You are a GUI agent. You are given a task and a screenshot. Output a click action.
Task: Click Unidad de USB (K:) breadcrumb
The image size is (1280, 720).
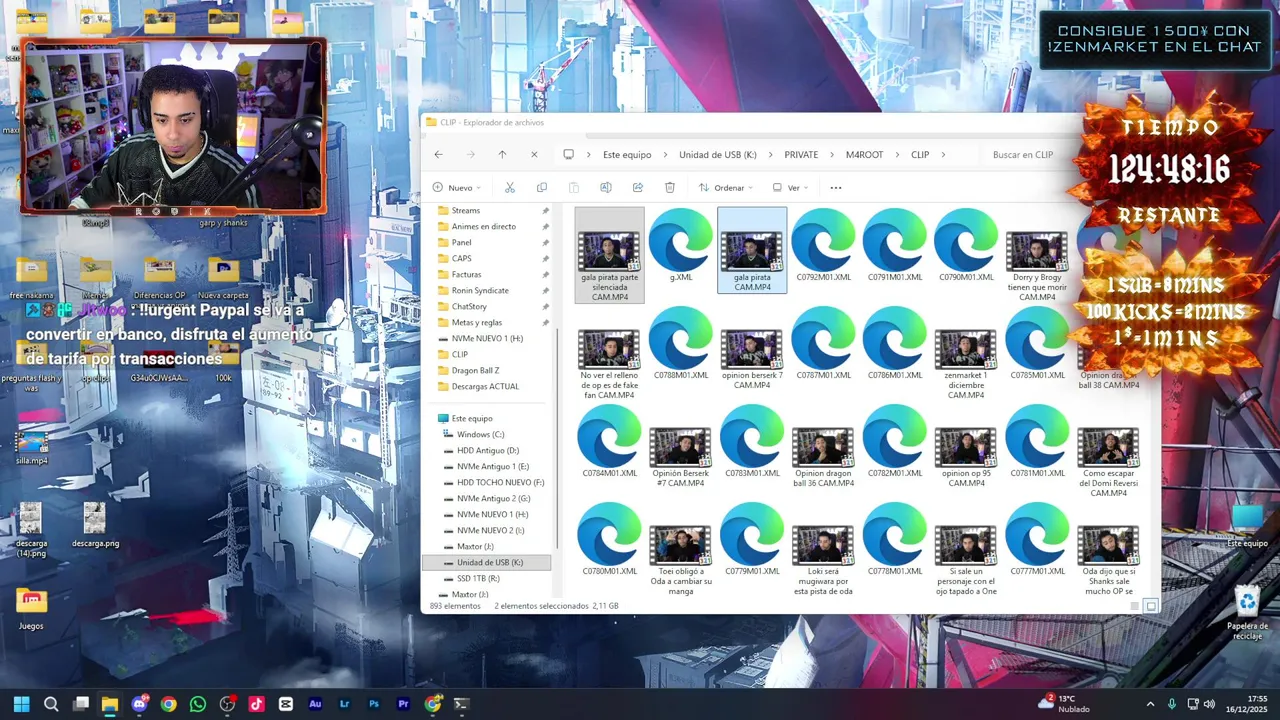(x=718, y=155)
